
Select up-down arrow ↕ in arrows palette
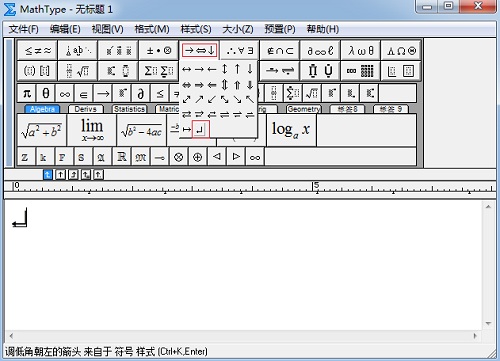[225, 69]
